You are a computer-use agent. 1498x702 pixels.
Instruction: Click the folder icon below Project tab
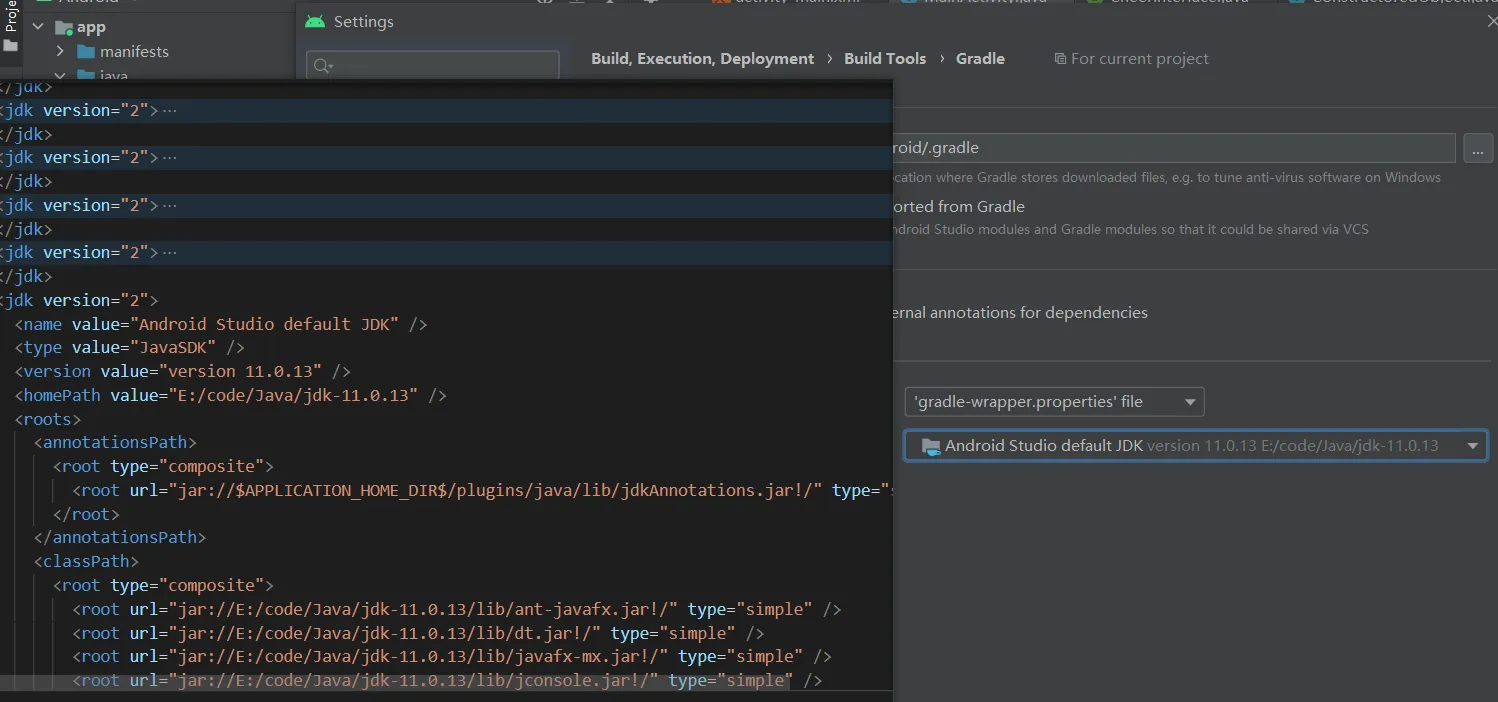coord(10,46)
